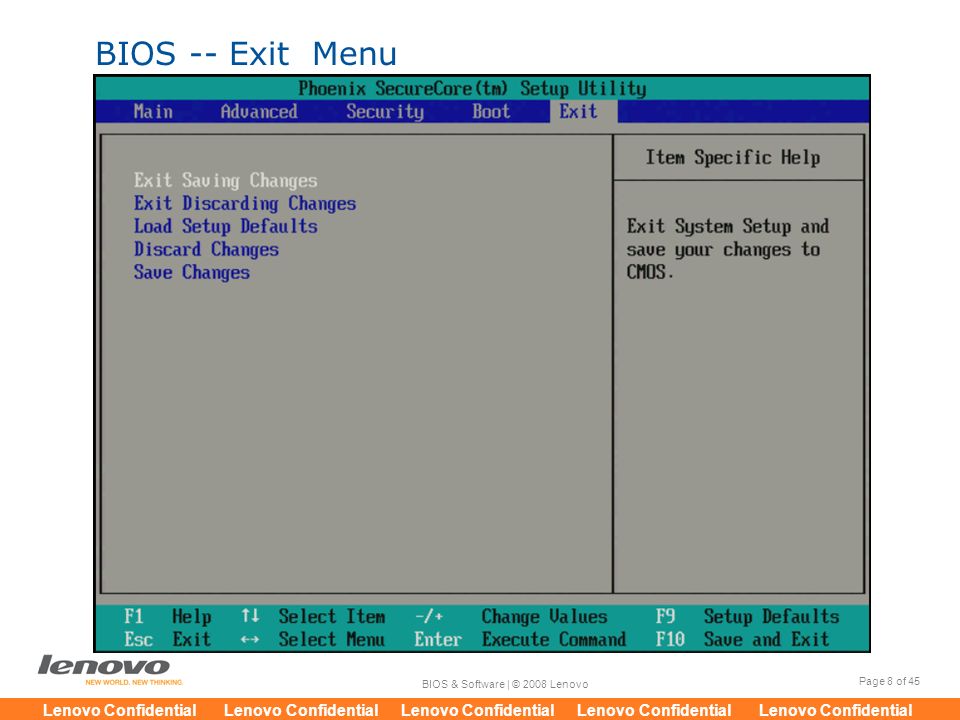This screenshot has width=960, height=720.
Task: Click the F1 Help legend entry
Action: coord(168,617)
